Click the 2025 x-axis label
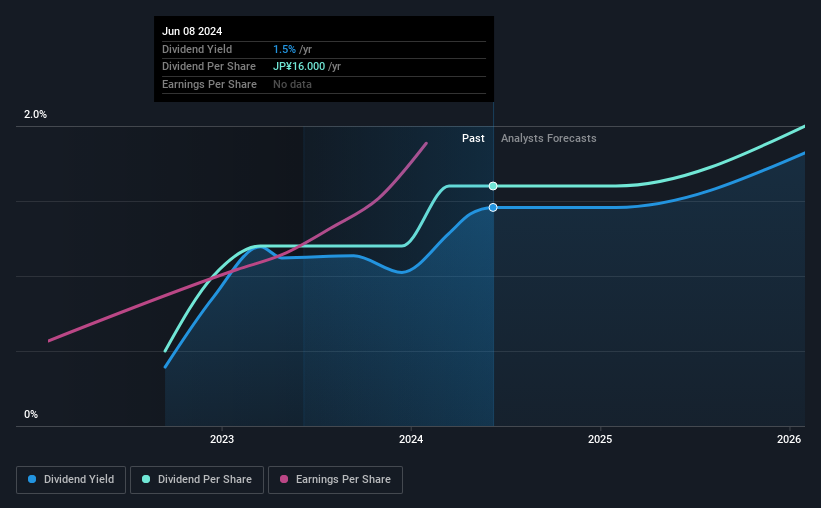This screenshot has height=508, width=821. (600, 439)
